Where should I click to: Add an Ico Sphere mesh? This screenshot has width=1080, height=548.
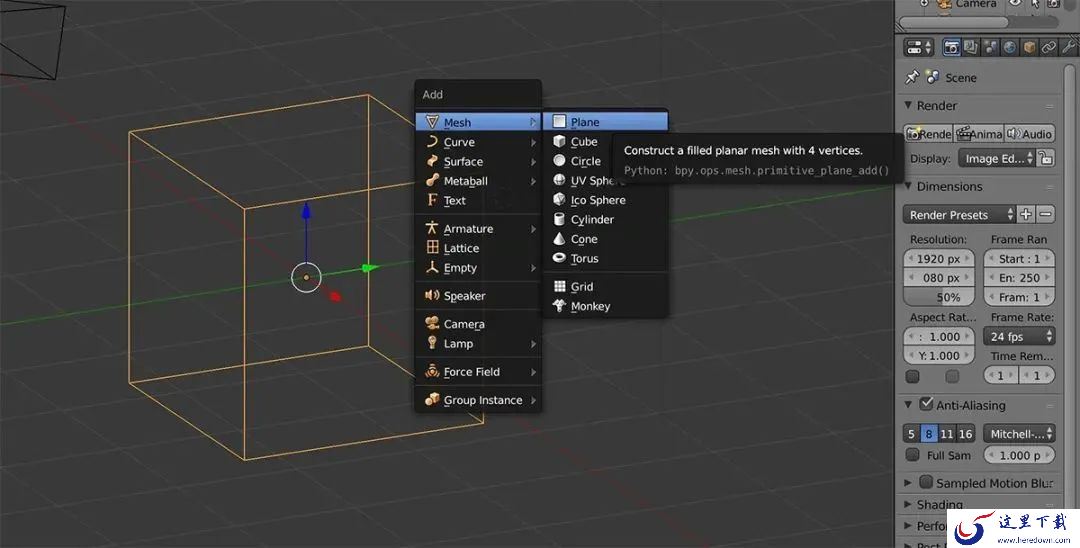coord(605,200)
